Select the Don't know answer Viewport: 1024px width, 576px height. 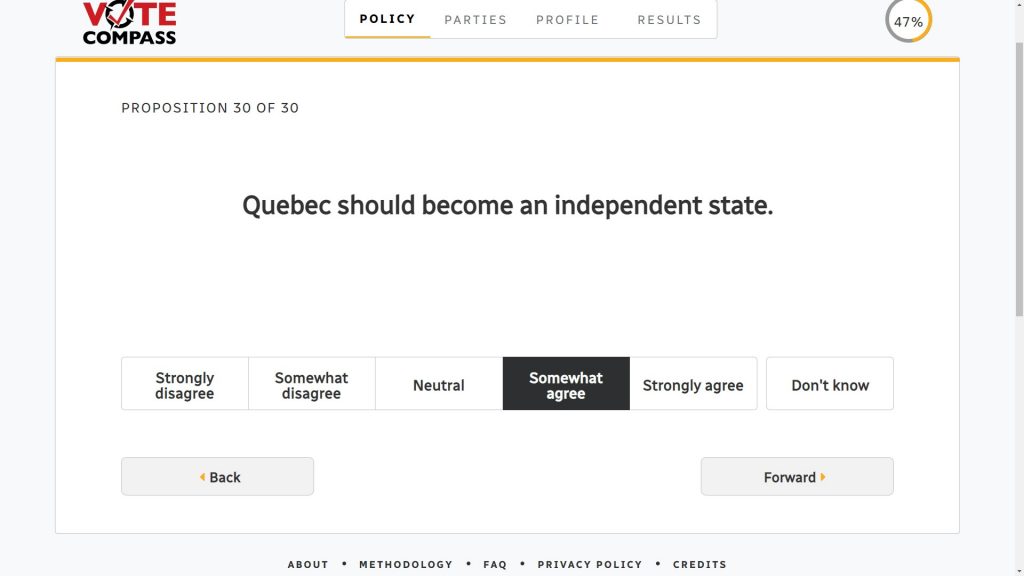pyautogui.click(x=830, y=385)
